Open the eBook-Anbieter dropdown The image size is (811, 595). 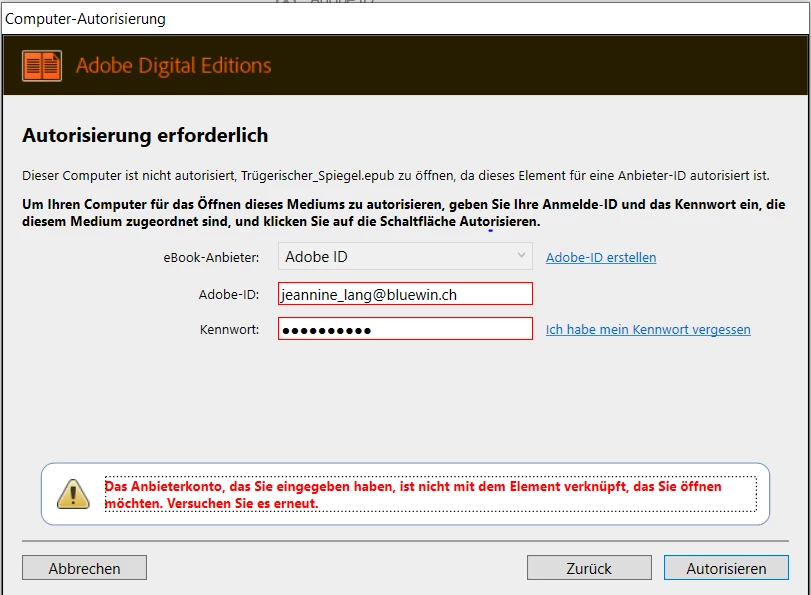coord(405,257)
